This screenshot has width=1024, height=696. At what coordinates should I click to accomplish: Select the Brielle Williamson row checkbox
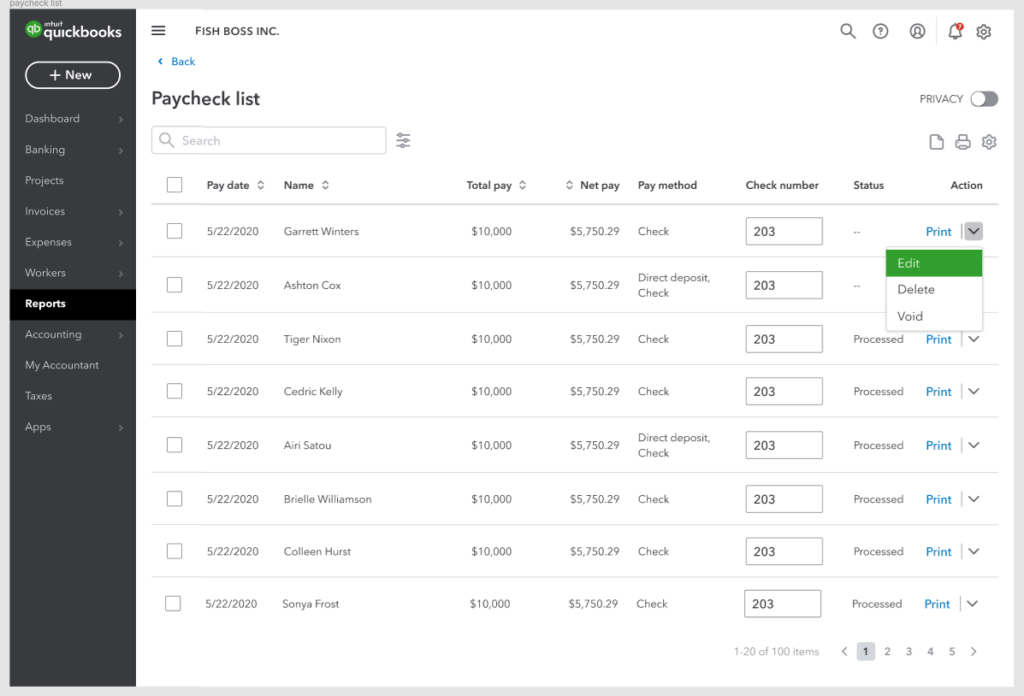pos(174,499)
